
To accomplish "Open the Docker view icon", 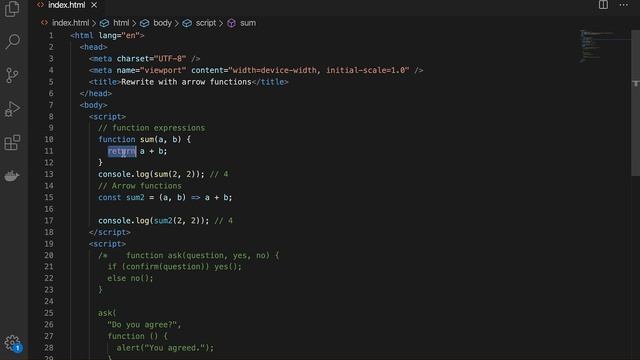I will pyautogui.click(x=12, y=176).
